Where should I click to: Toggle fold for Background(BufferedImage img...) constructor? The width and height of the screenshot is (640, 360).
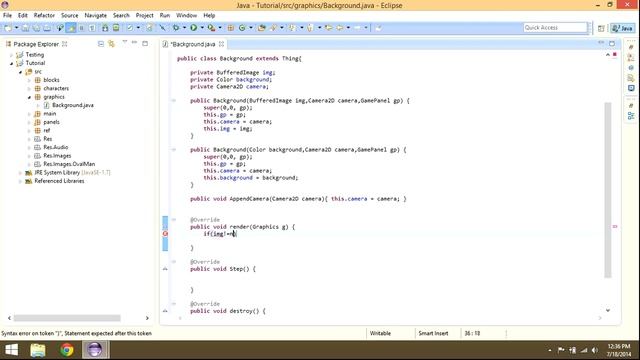coord(173,100)
